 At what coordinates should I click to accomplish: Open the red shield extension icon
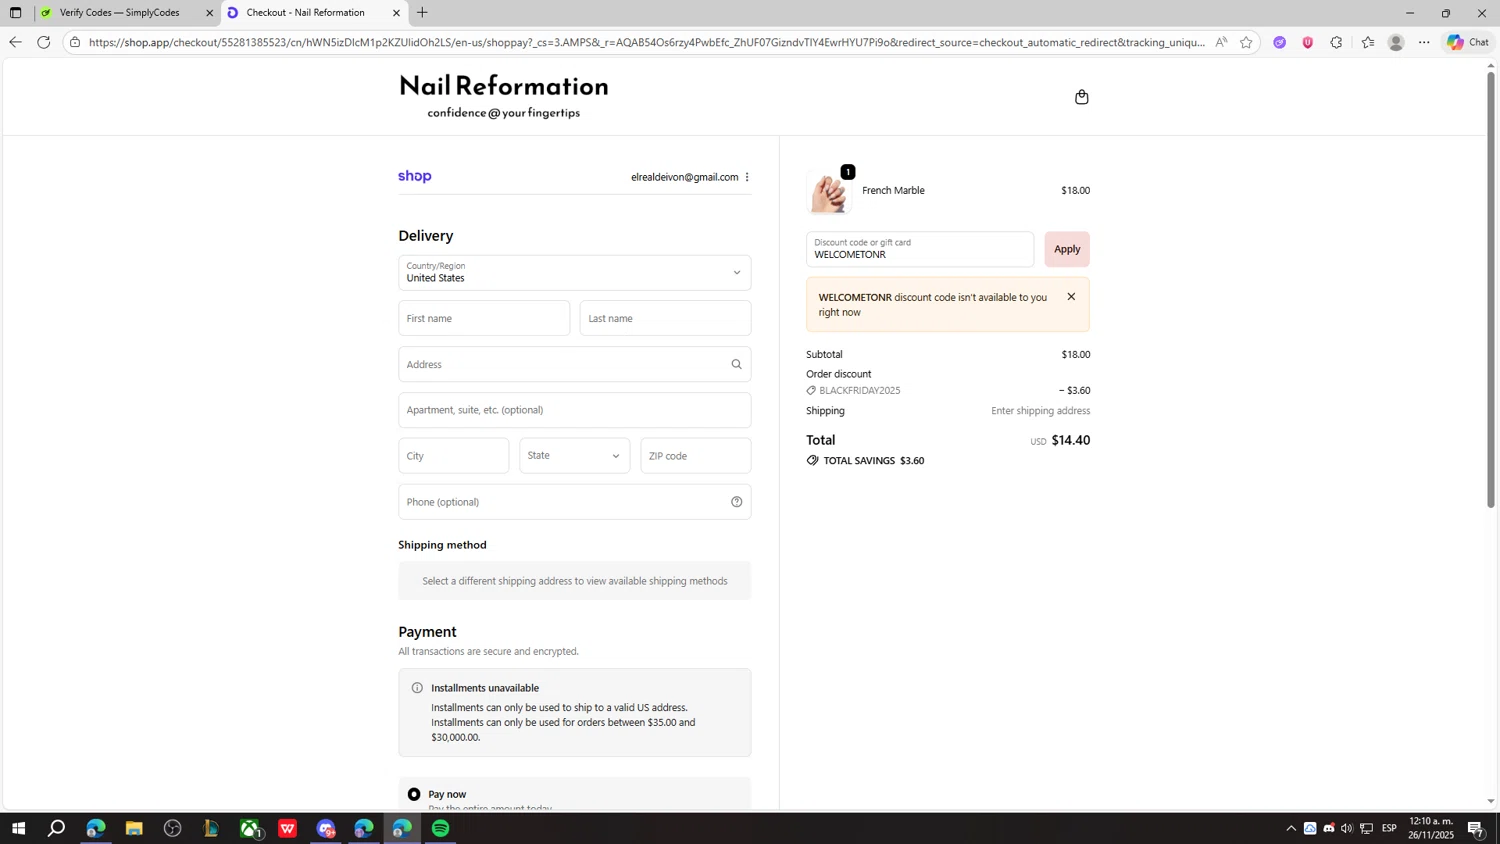tap(1307, 42)
